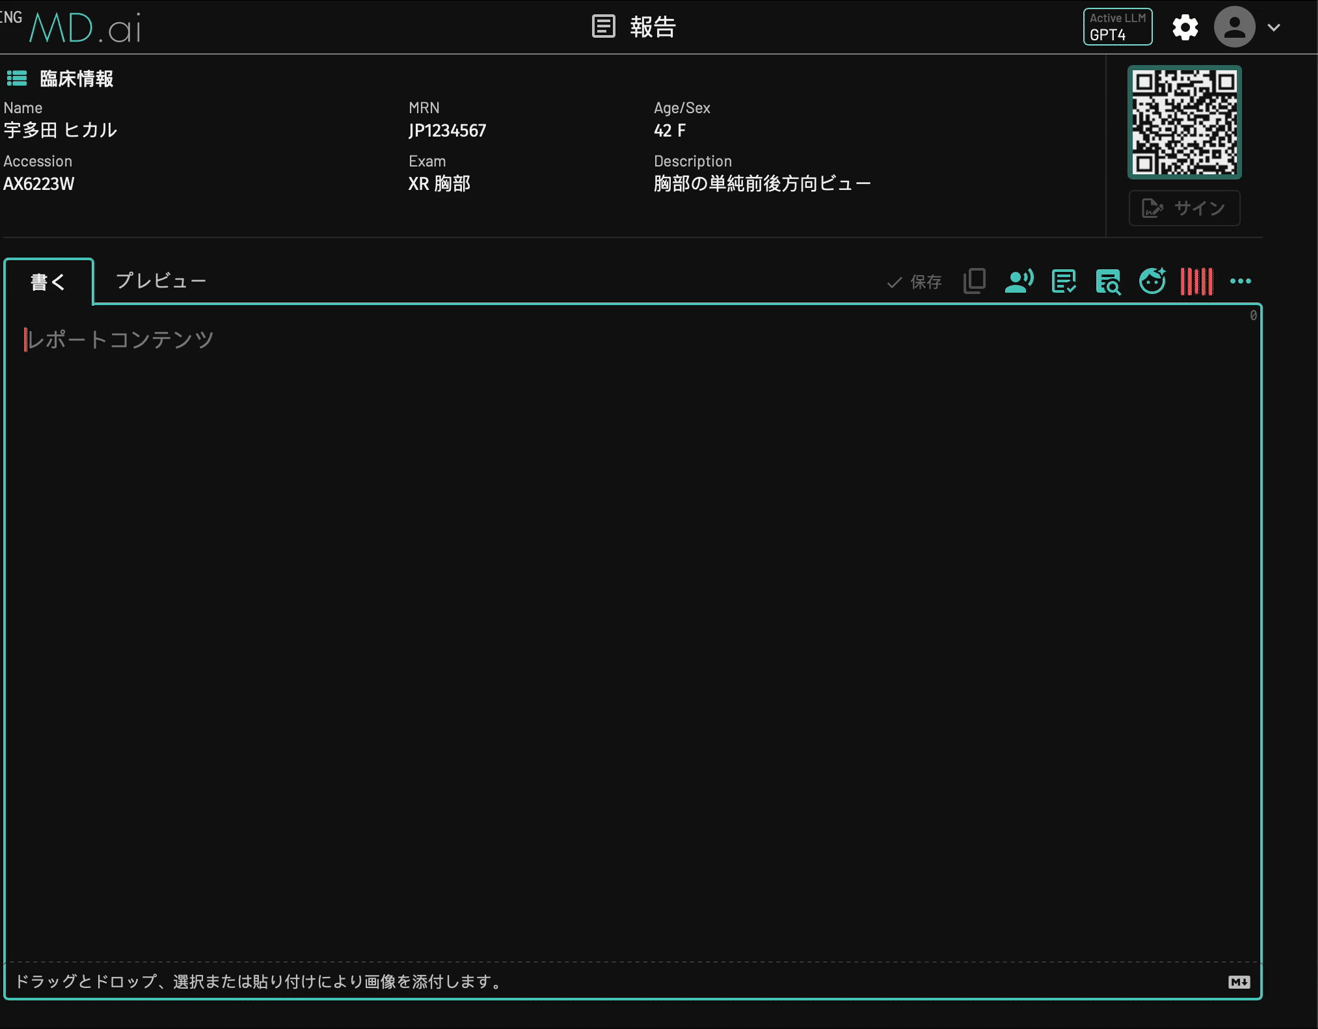The image size is (1318, 1029).
Task: Select the 書く tab
Action: [x=48, y=282]
